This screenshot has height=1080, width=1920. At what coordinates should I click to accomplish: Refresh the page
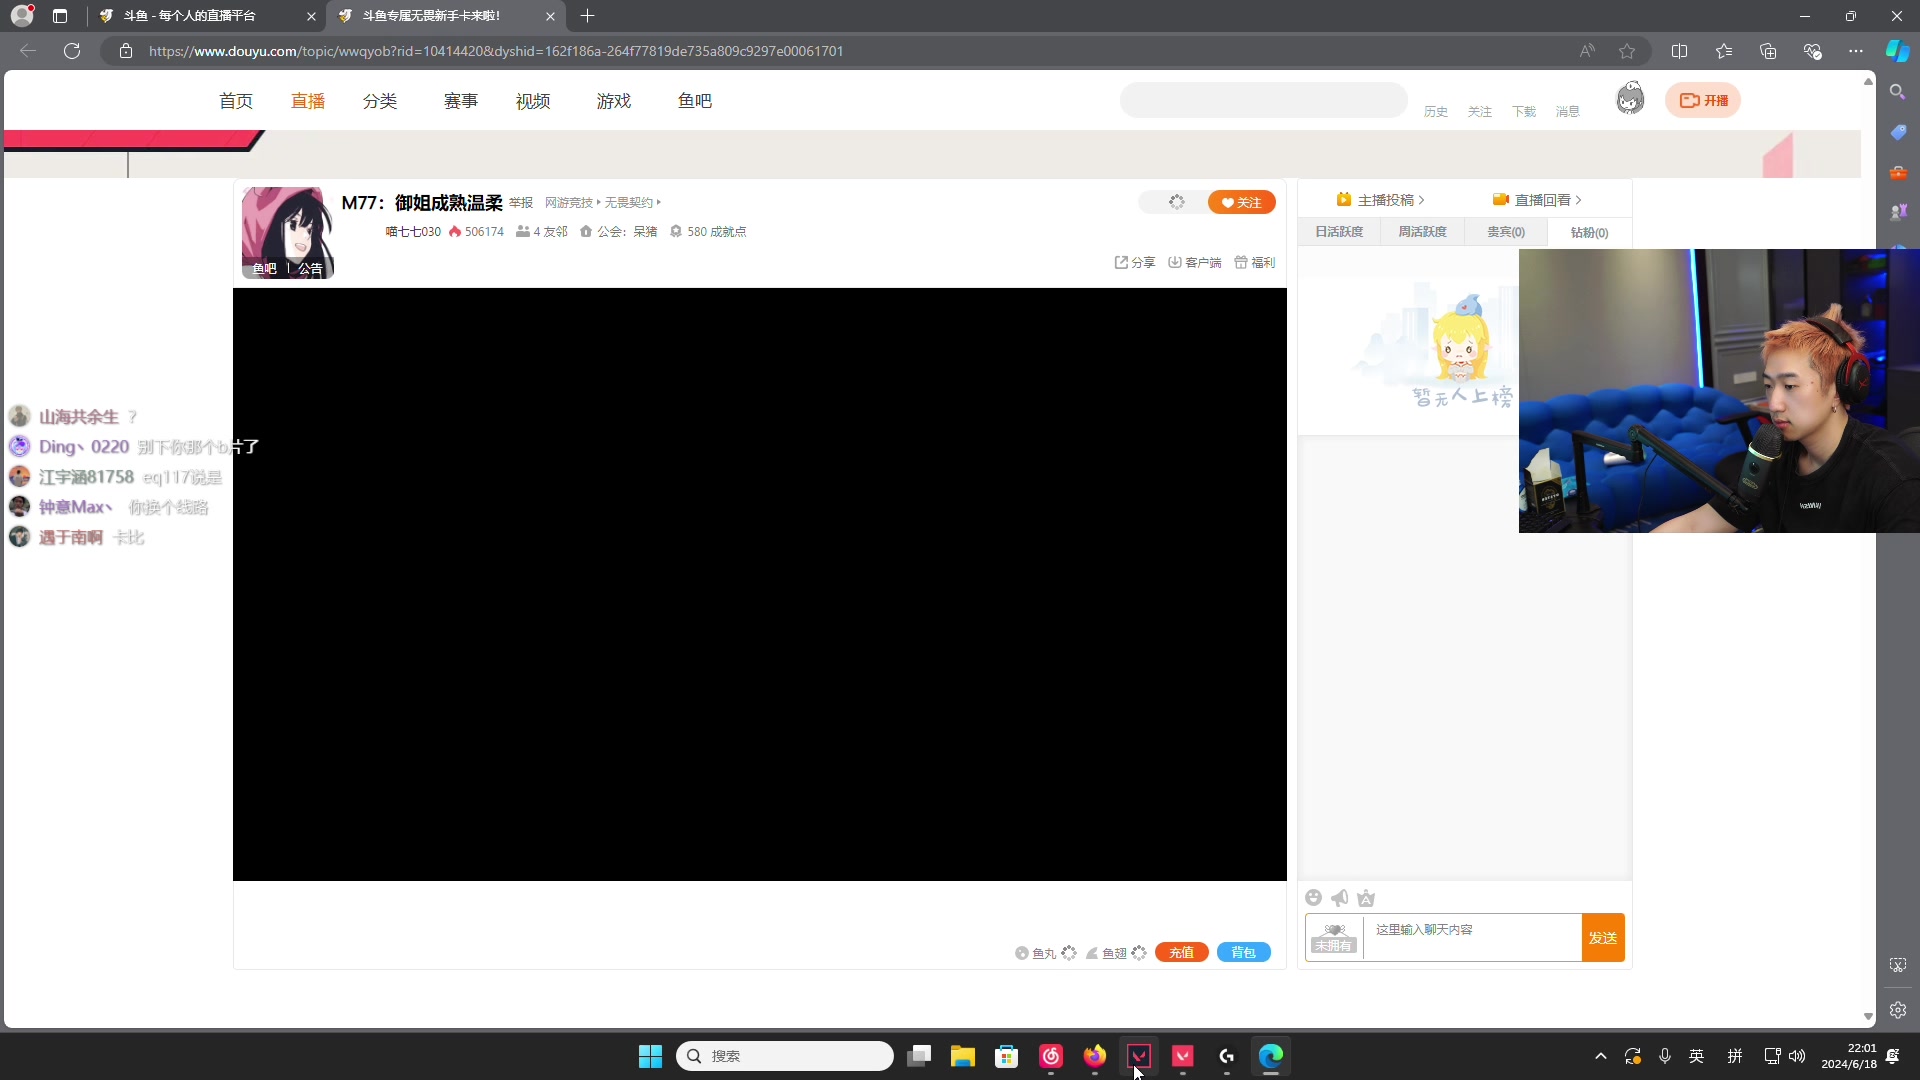72,51
